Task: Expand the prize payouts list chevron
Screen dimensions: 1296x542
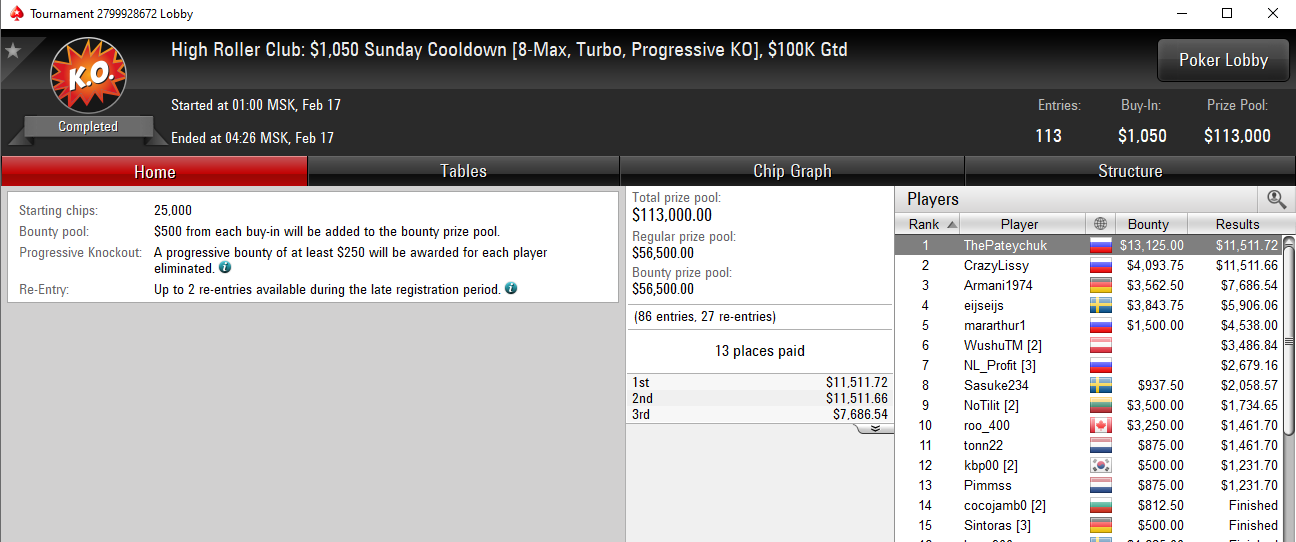Action: (x=874, y=428)
